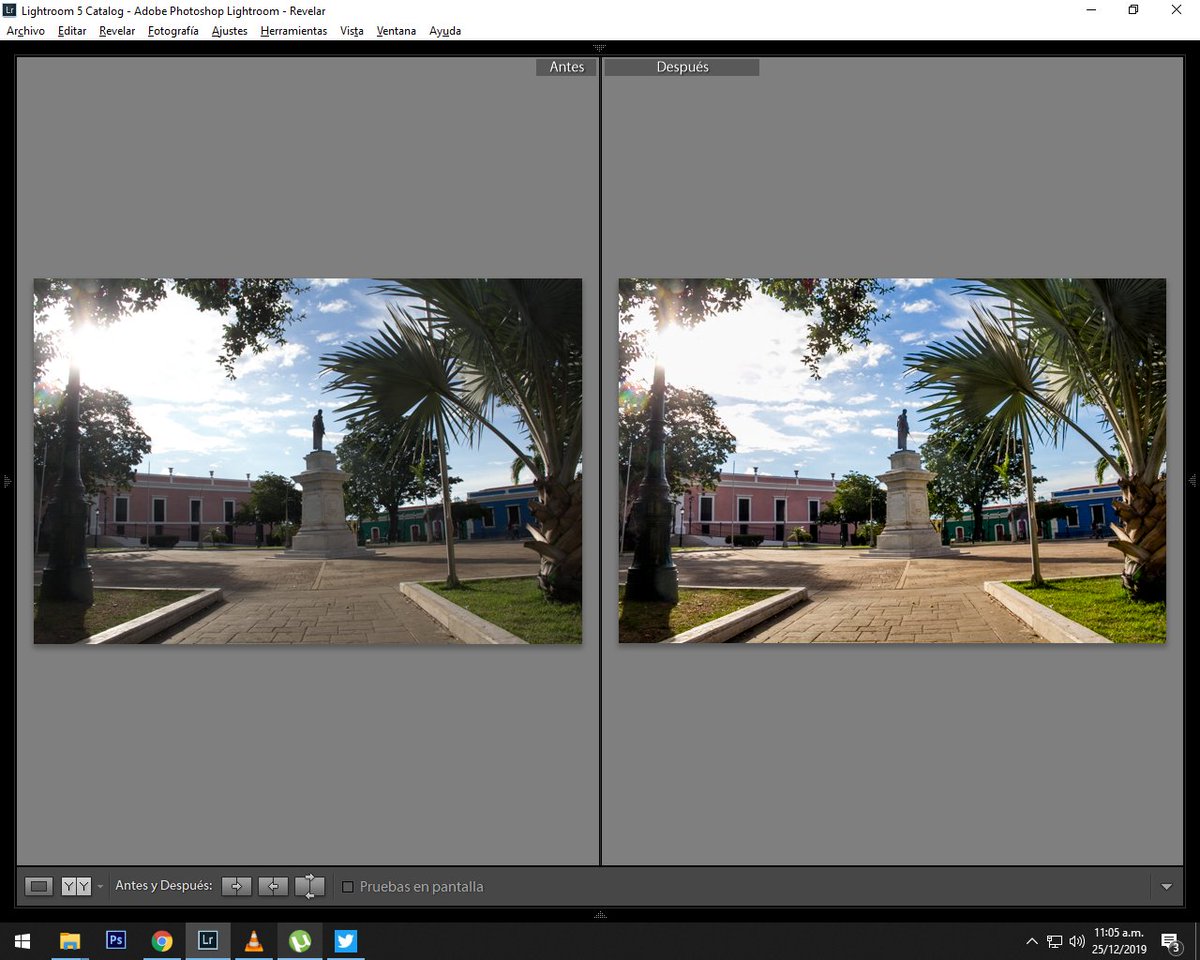1200x960 pixels.
Task: Open the notifications center
Action: pyautogui.click(x=1169, y=941)
